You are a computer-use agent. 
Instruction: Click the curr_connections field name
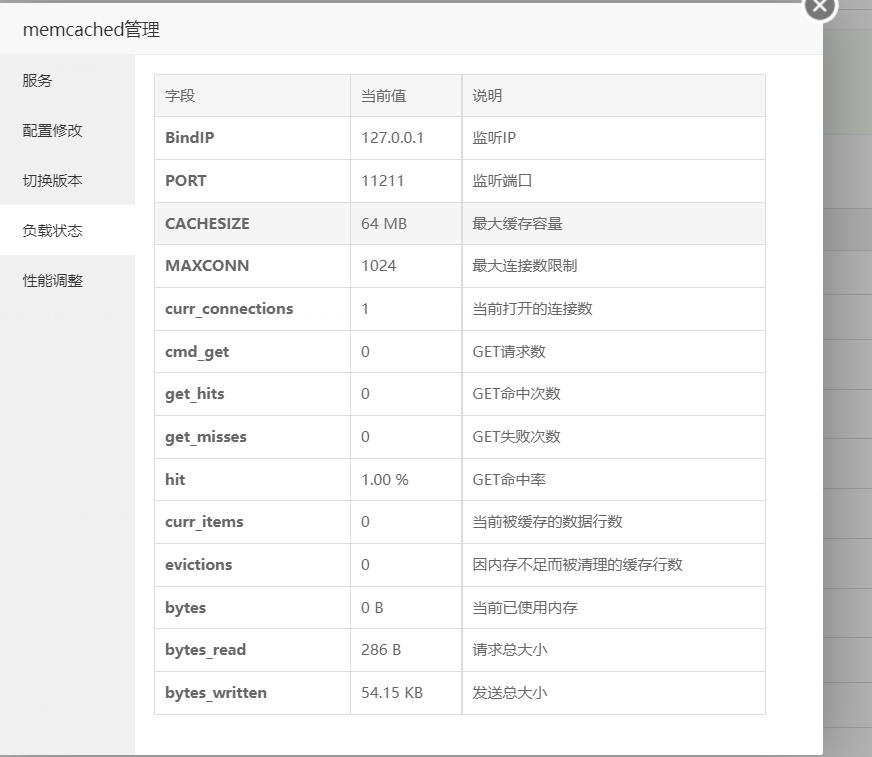click(229, 309)
